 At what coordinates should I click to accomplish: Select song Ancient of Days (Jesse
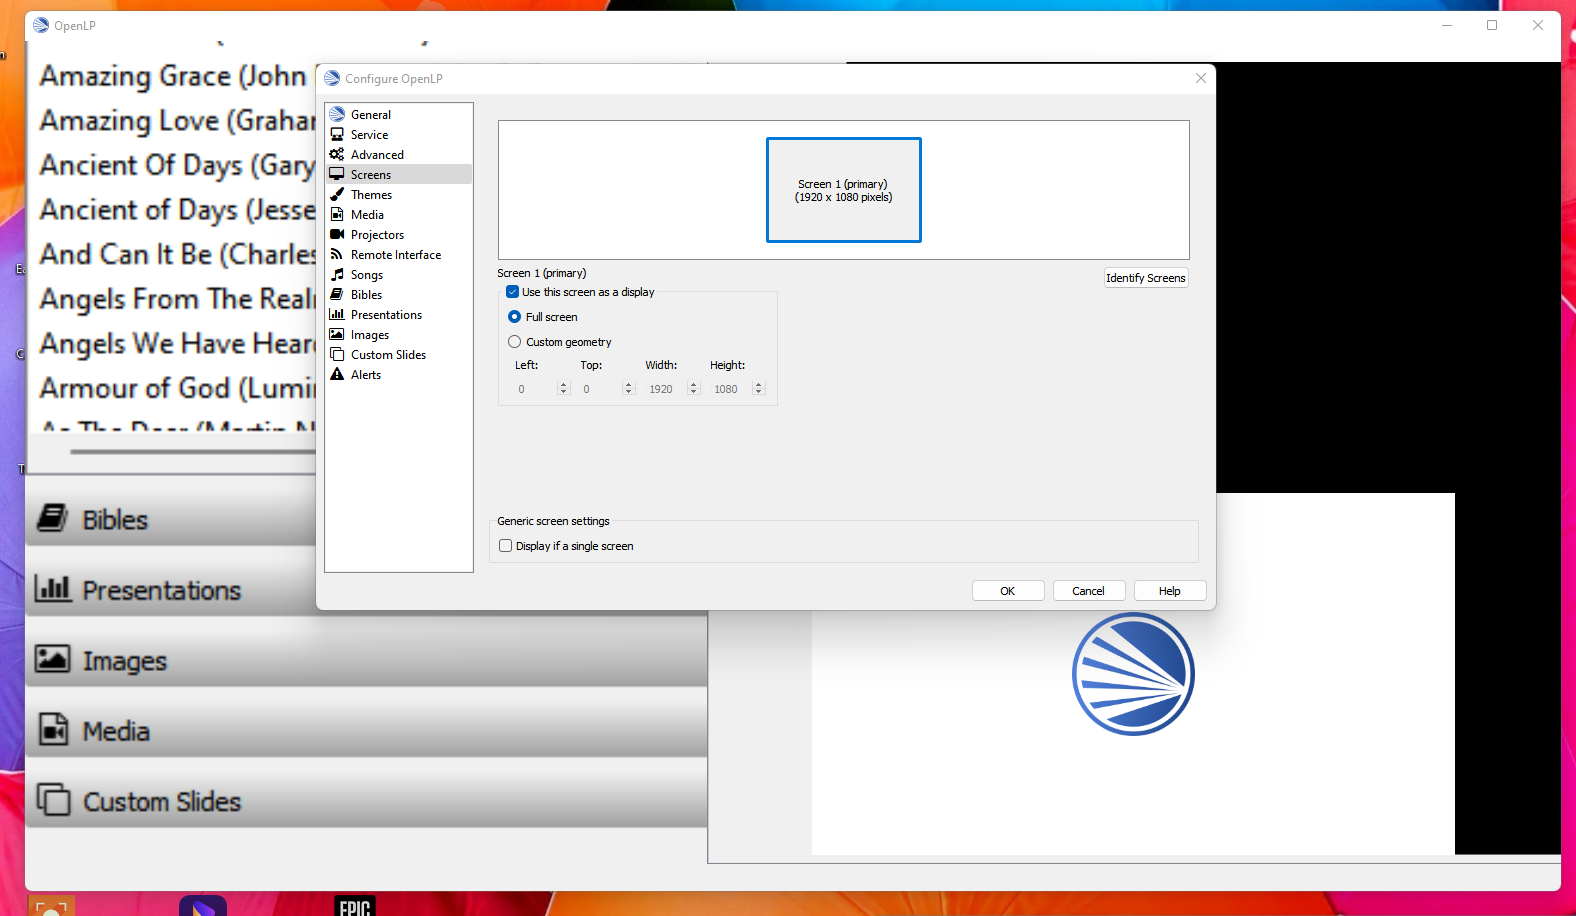(x=177, y=210)
